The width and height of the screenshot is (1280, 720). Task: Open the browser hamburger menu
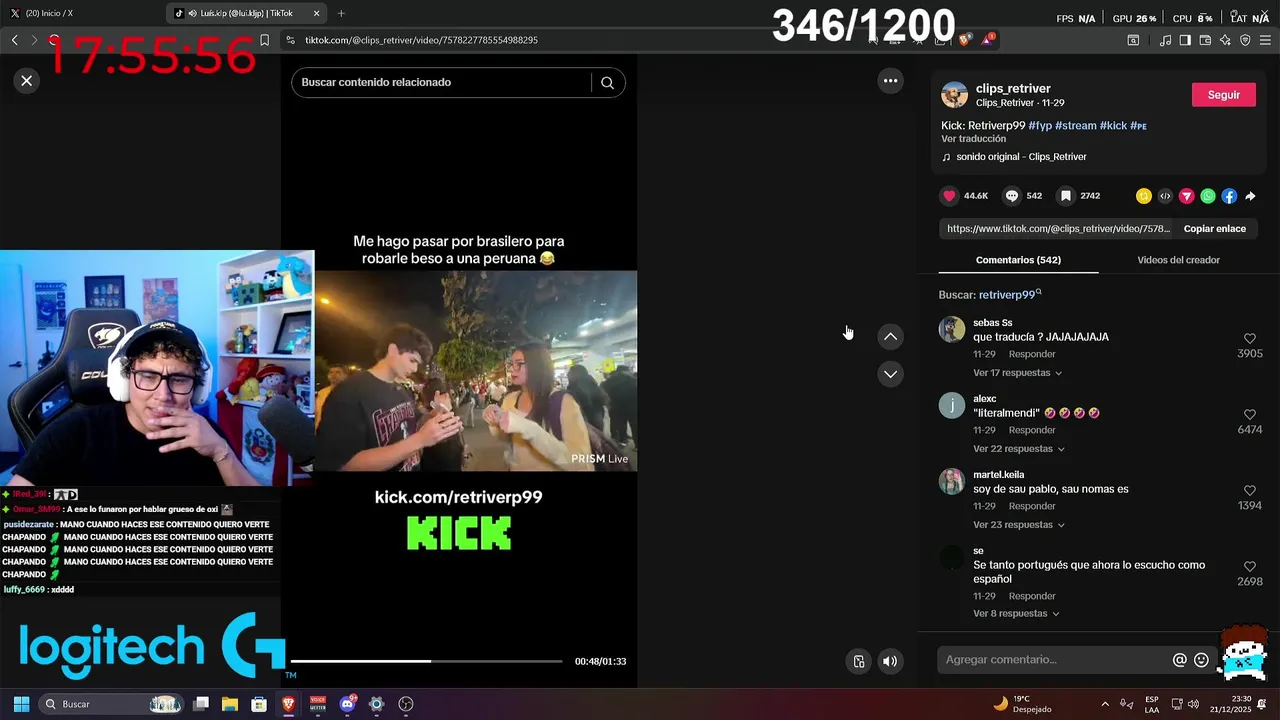[1265, 40]
